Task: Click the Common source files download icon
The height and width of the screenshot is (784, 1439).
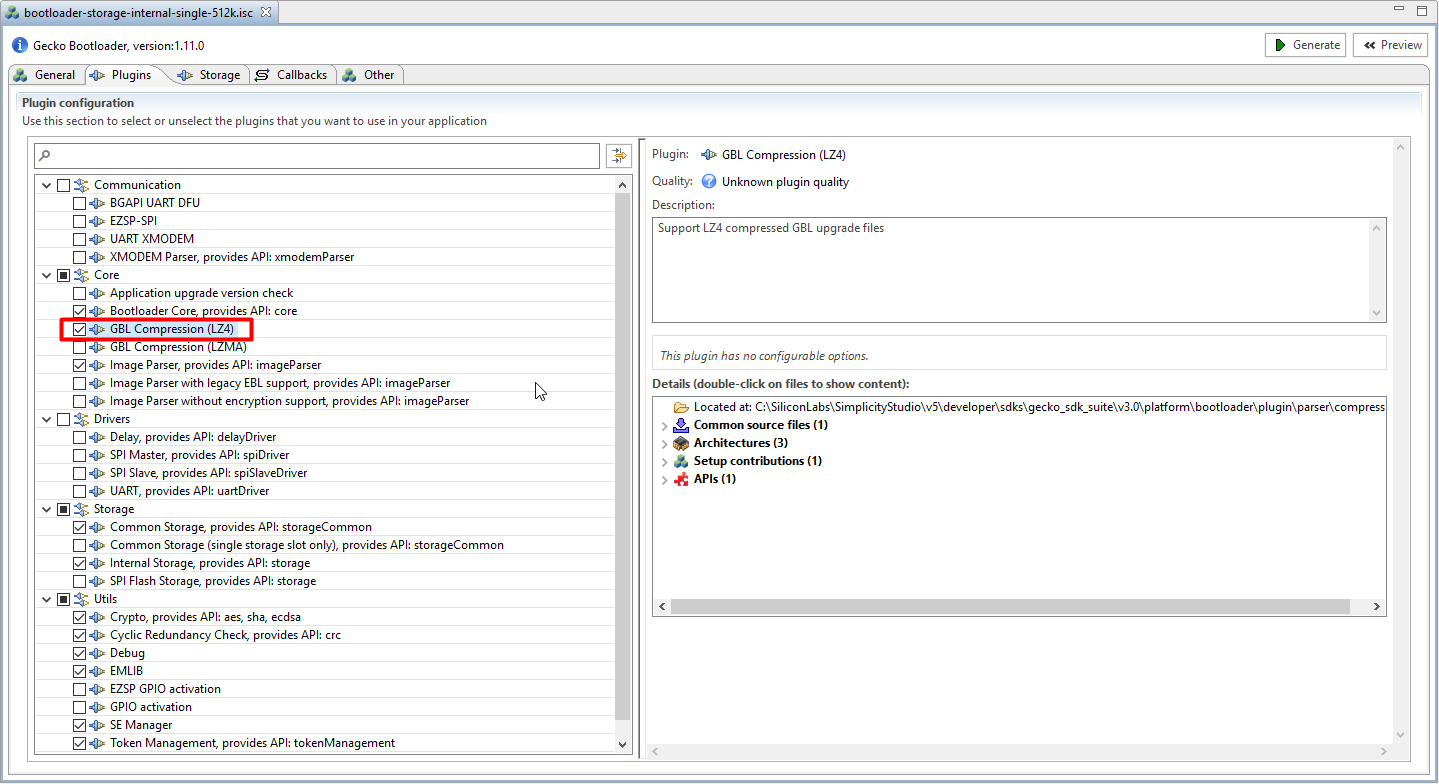Action: pos(681,425)
